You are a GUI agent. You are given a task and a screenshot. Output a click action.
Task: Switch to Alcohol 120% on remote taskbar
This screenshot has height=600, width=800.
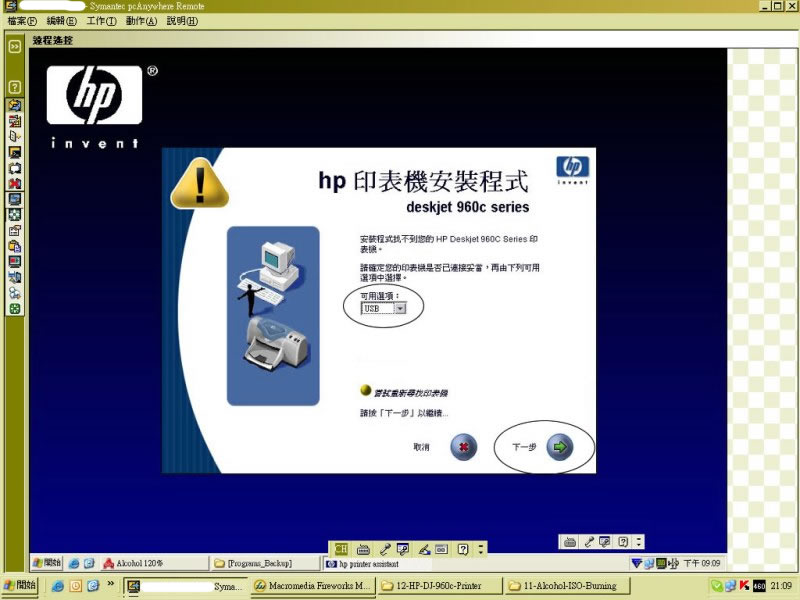pyautogui.click(x=154, y=563)
